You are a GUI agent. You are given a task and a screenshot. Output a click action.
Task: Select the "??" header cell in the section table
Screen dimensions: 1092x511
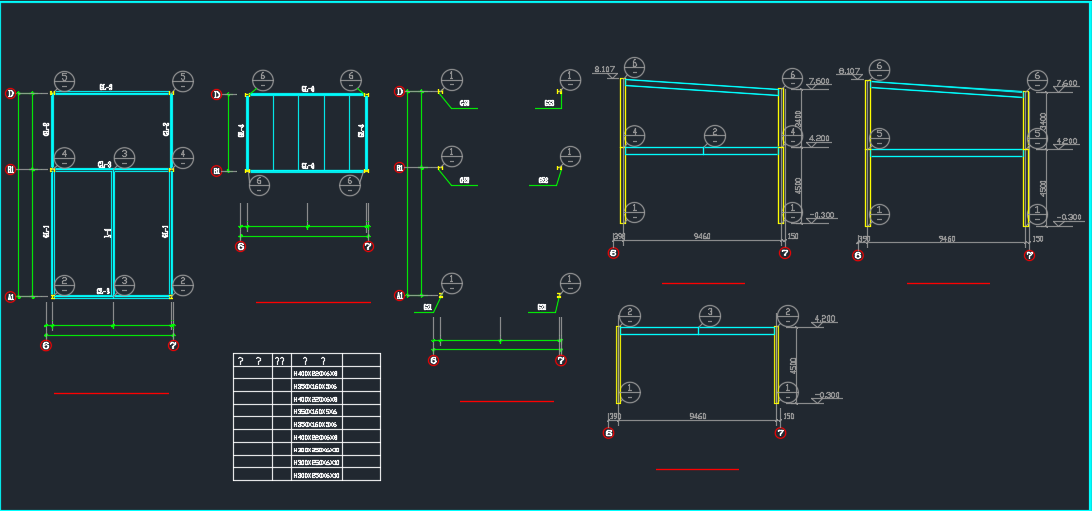281,360
